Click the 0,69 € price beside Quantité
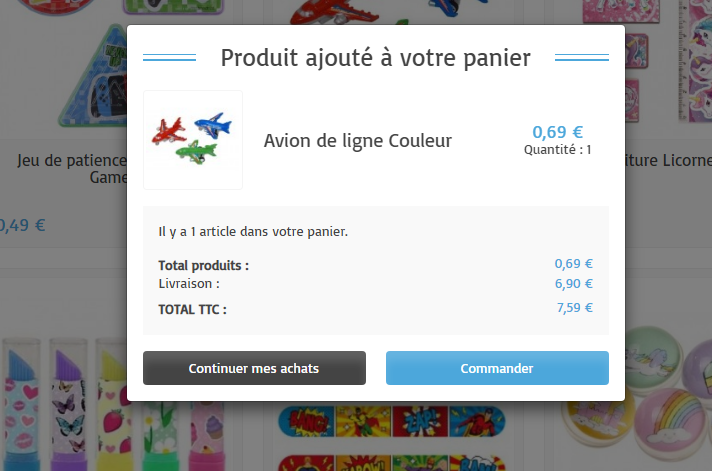Screen dimensions: 712x471 click(558, 132)
